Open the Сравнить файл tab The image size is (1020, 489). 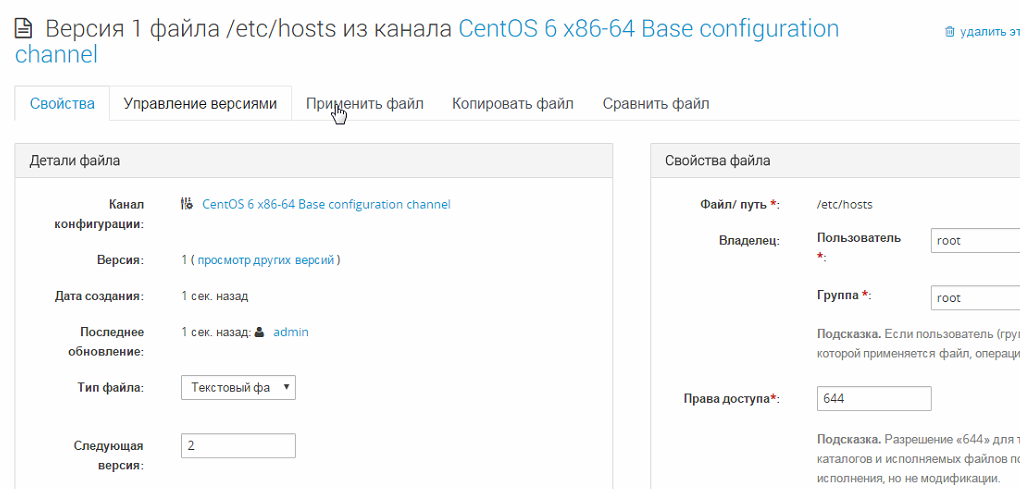pos(655,103)
